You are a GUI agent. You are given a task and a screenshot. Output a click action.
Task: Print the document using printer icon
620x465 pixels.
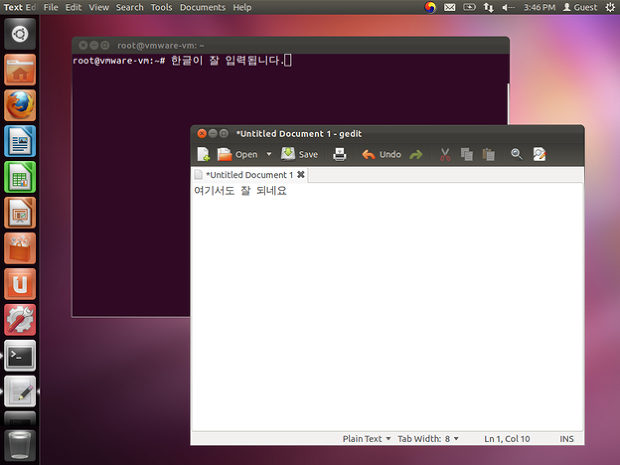click(x=340, y=154)
